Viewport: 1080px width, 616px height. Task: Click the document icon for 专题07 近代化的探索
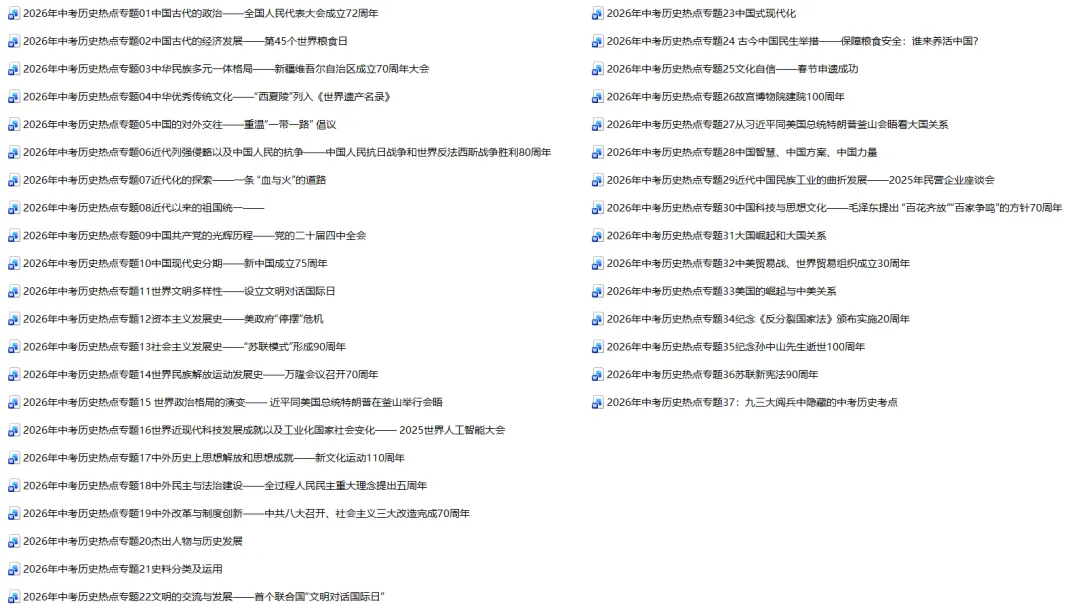point(14,181)
